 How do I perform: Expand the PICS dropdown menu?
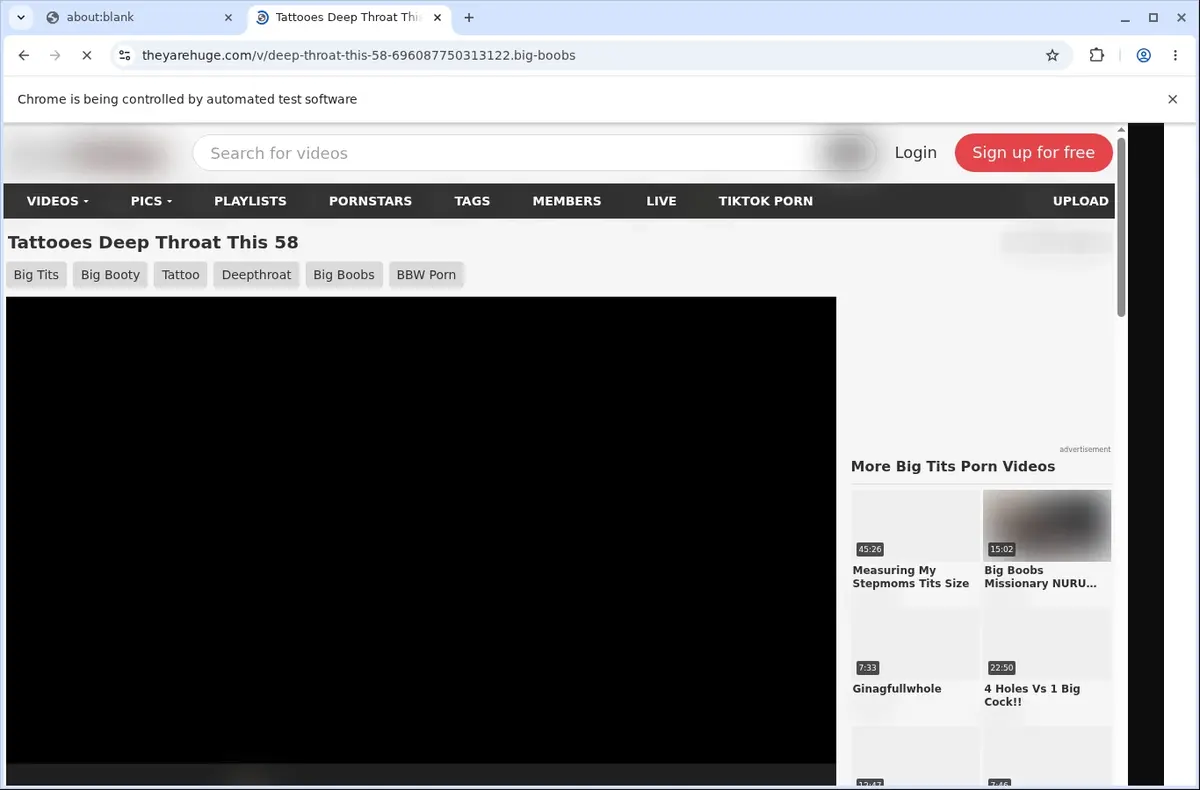pyautogui.click(x=151, y=201)
